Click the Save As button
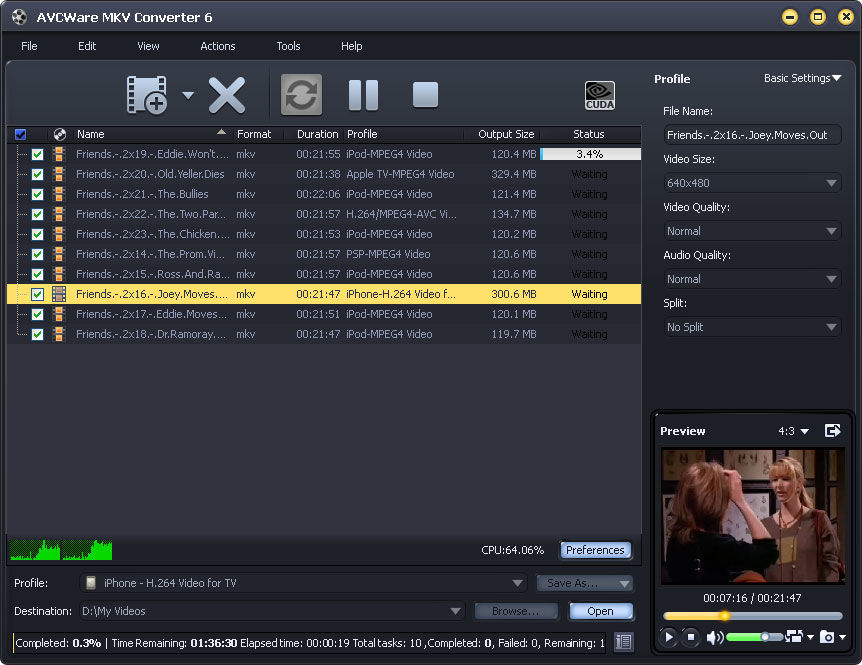The width and height of the screenshot is (862, 665). click(x=584, y=583)
